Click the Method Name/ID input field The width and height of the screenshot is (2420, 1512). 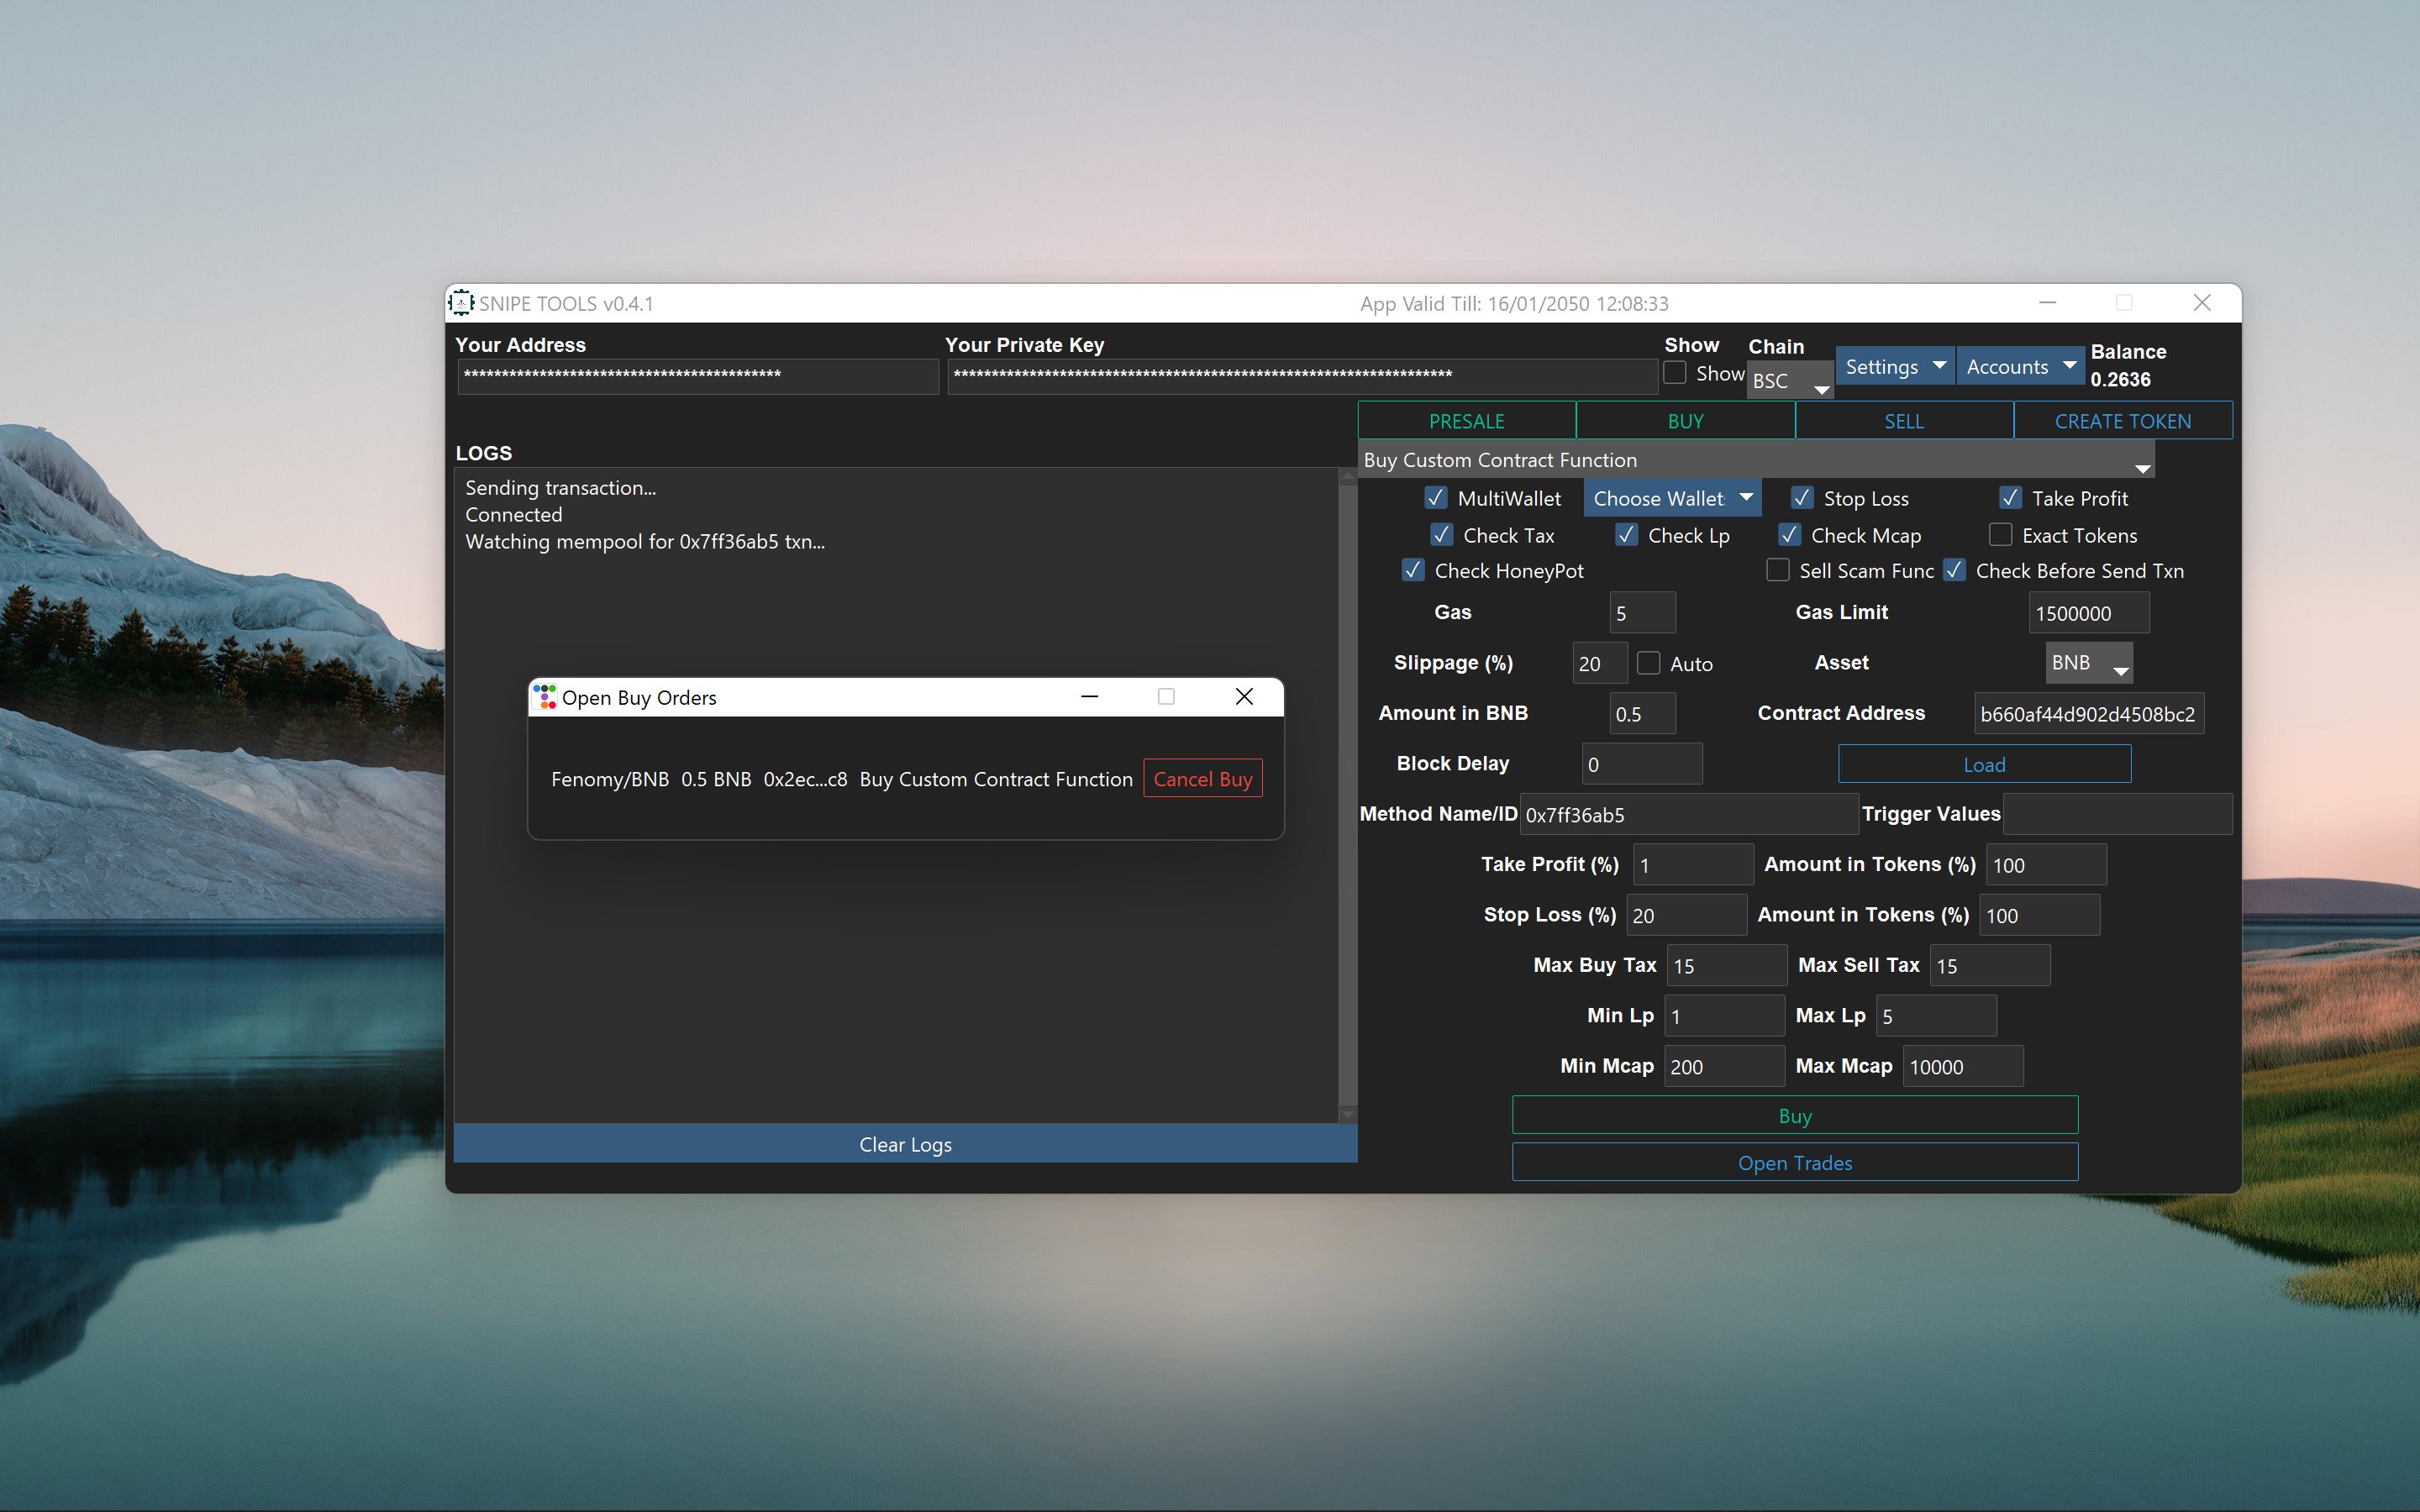coord(1688,815)
